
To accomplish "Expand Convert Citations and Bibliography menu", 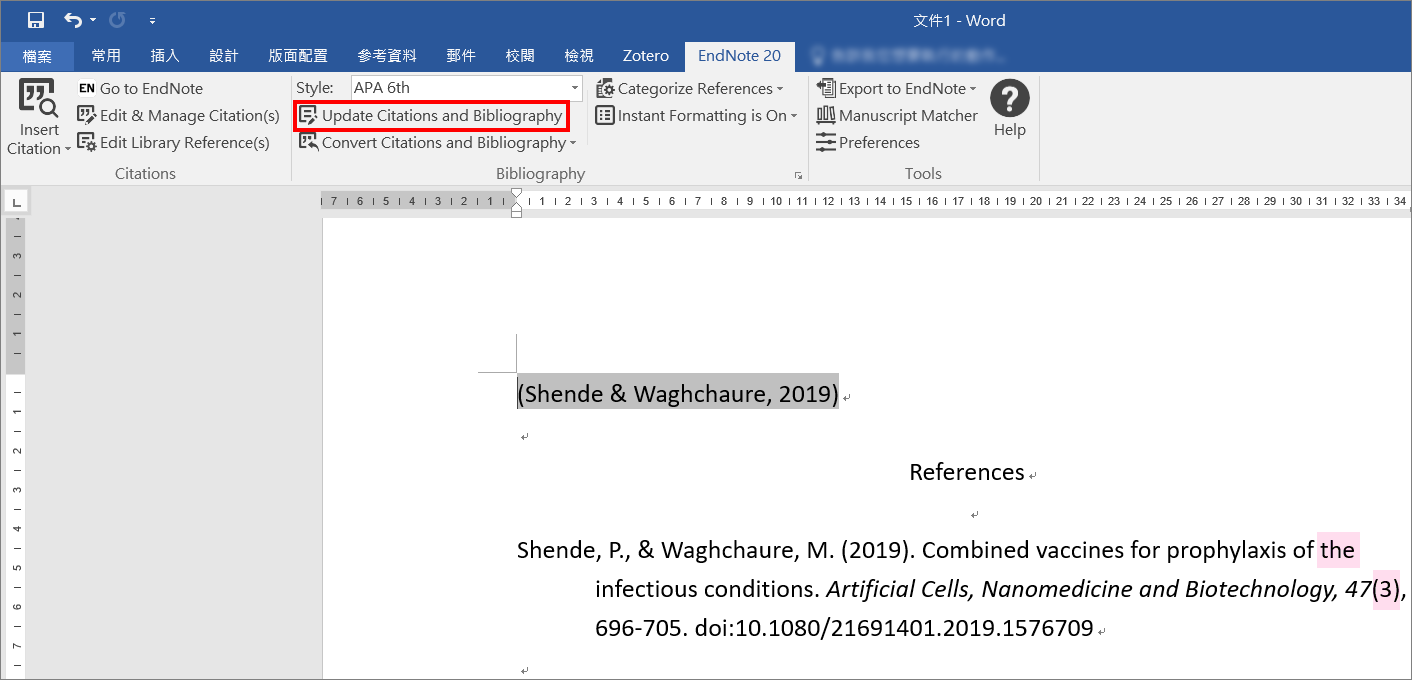I will (437, 143).
